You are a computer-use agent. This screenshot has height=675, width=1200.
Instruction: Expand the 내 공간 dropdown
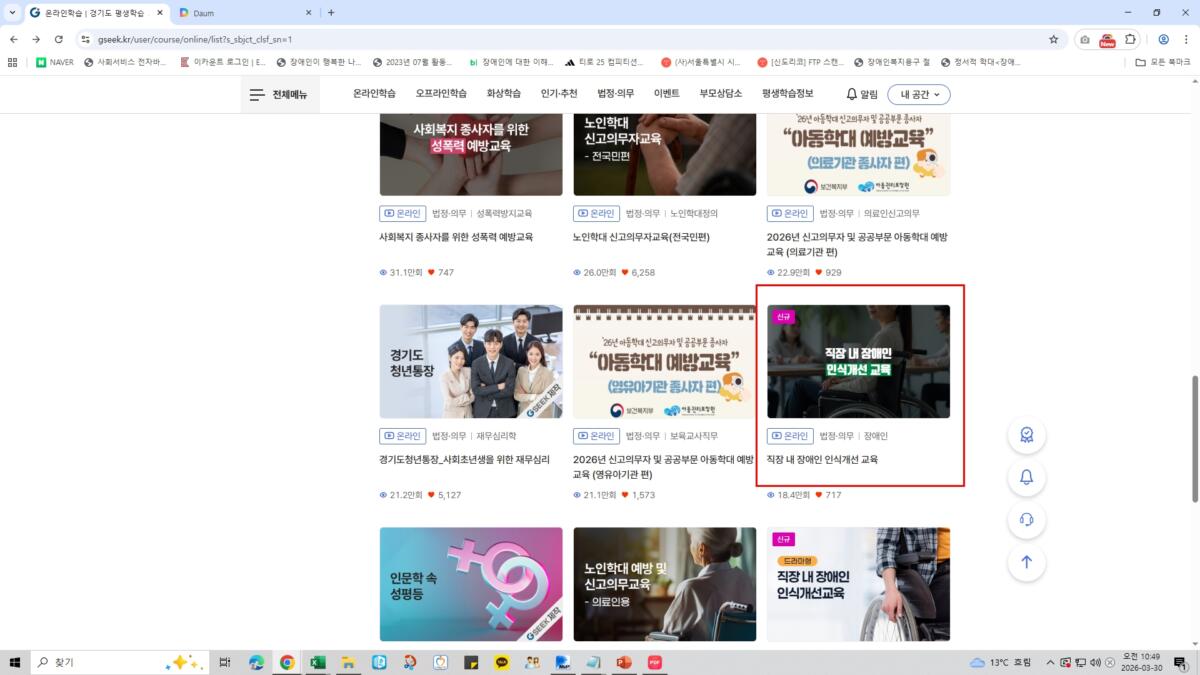click(918, 94)
